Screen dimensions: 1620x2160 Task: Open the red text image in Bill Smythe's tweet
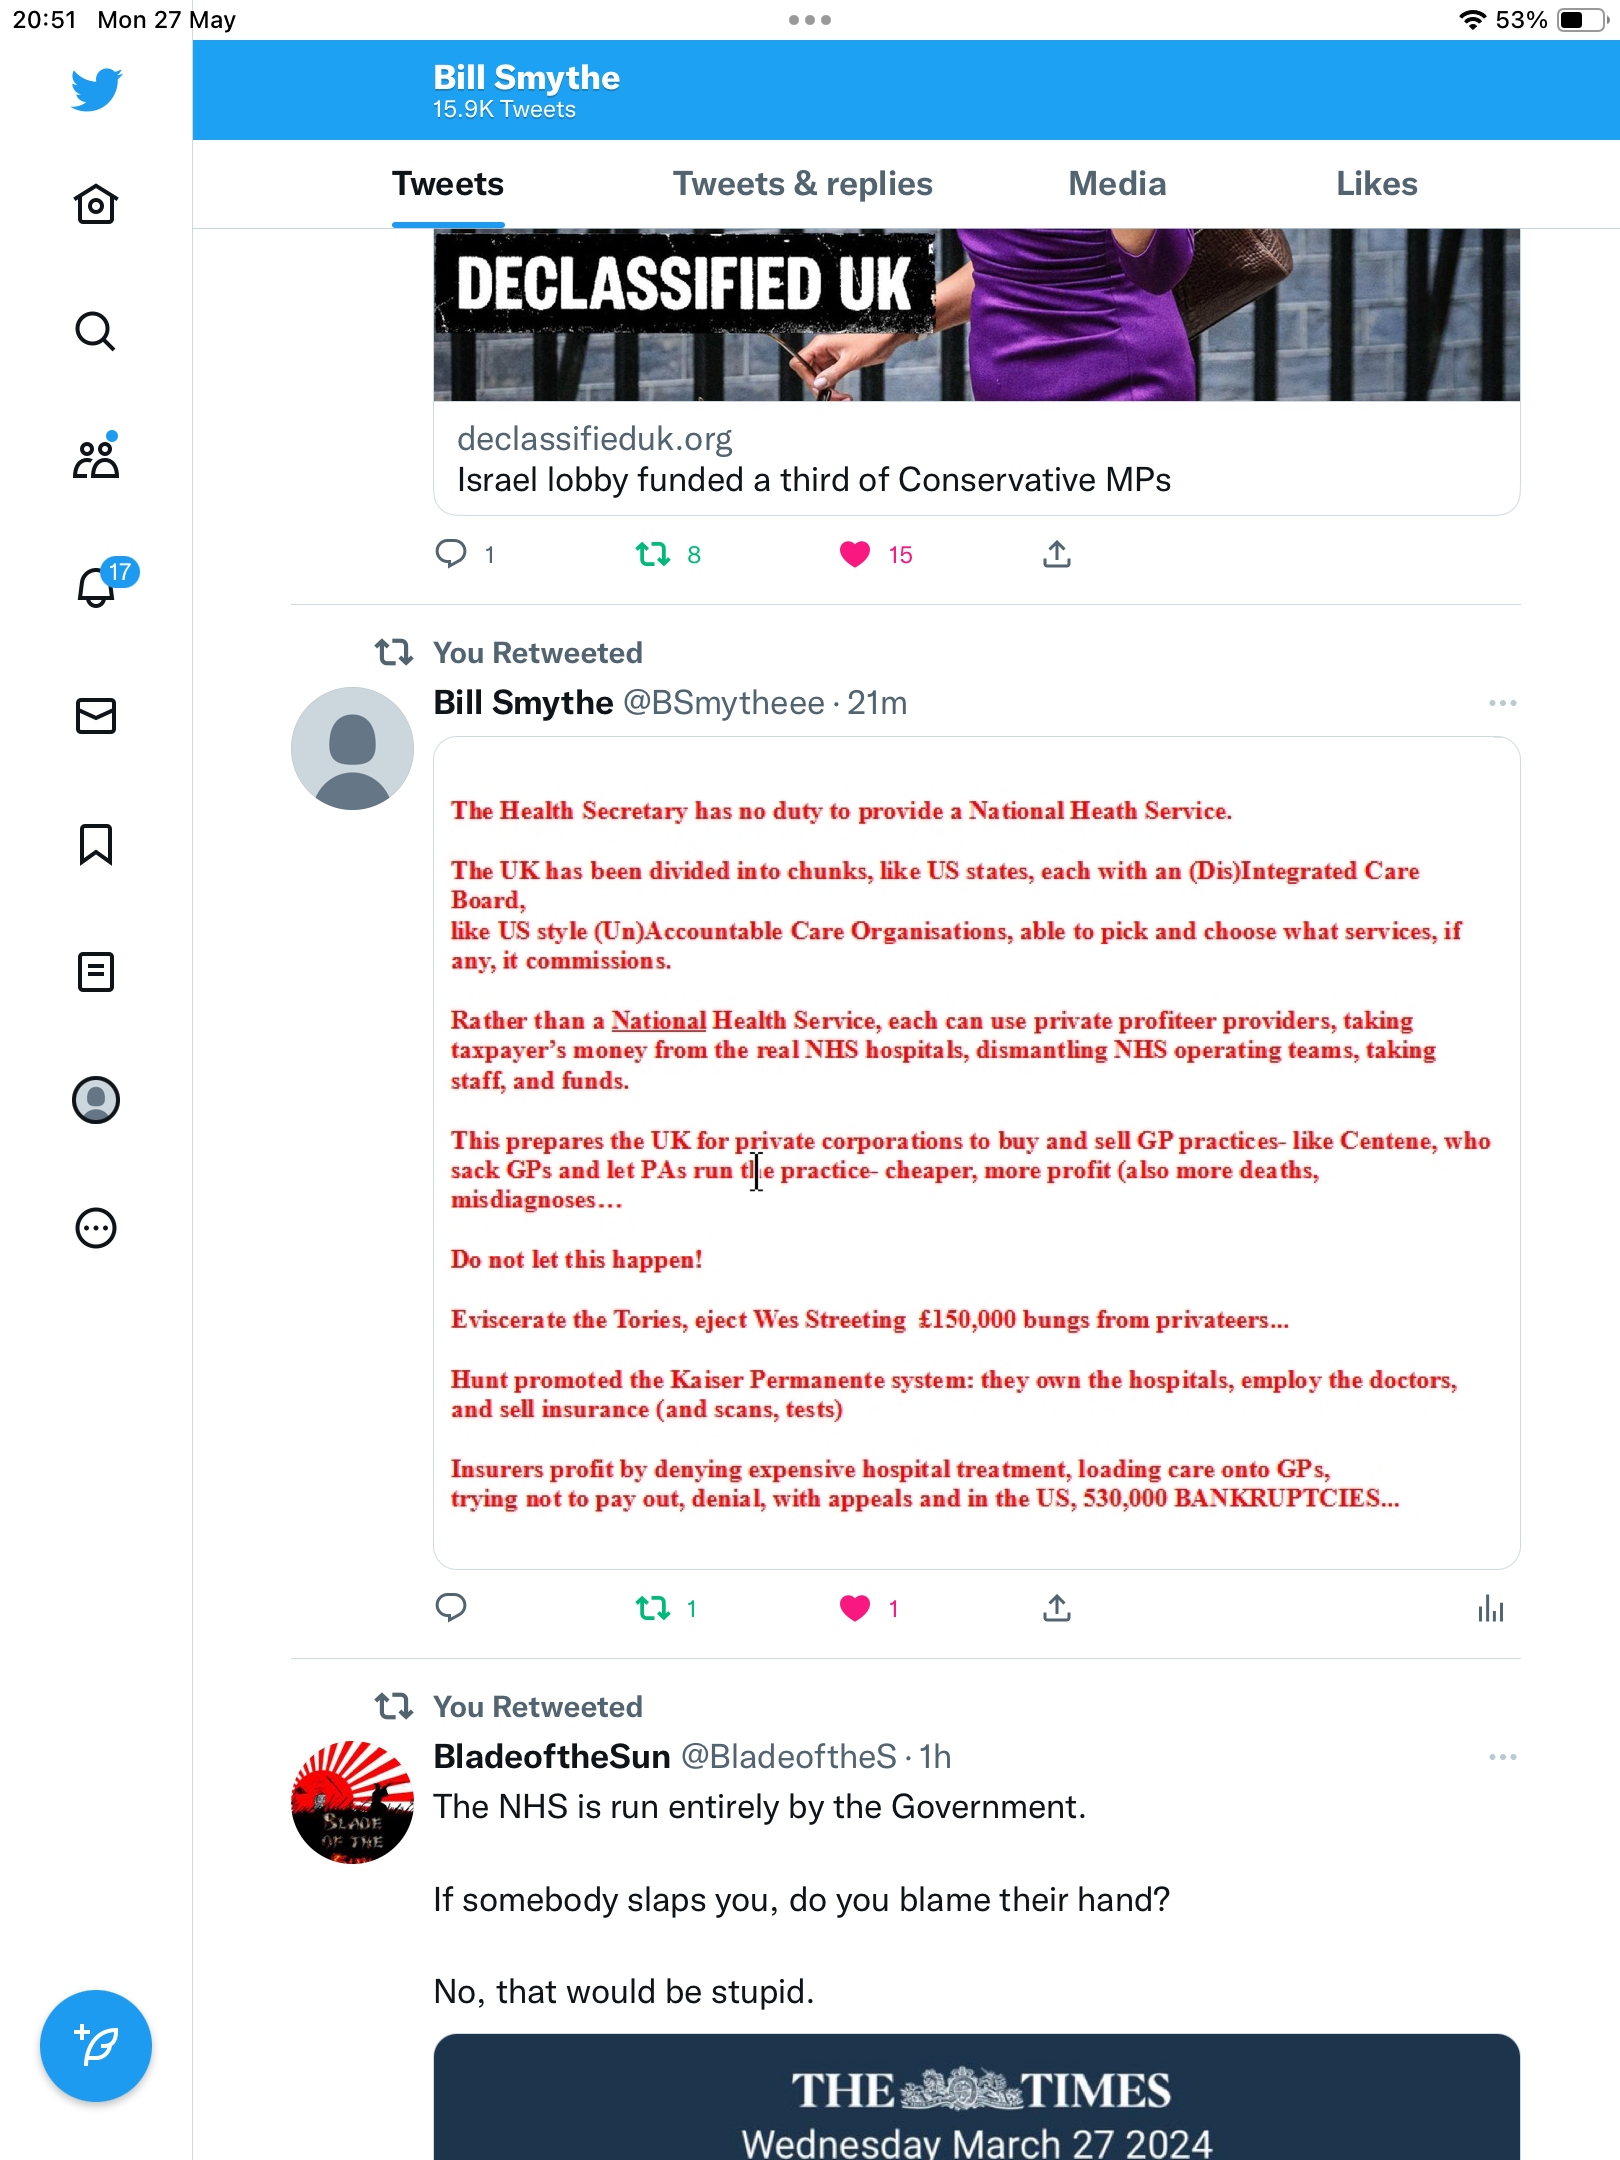click(x=977, y=1153)
